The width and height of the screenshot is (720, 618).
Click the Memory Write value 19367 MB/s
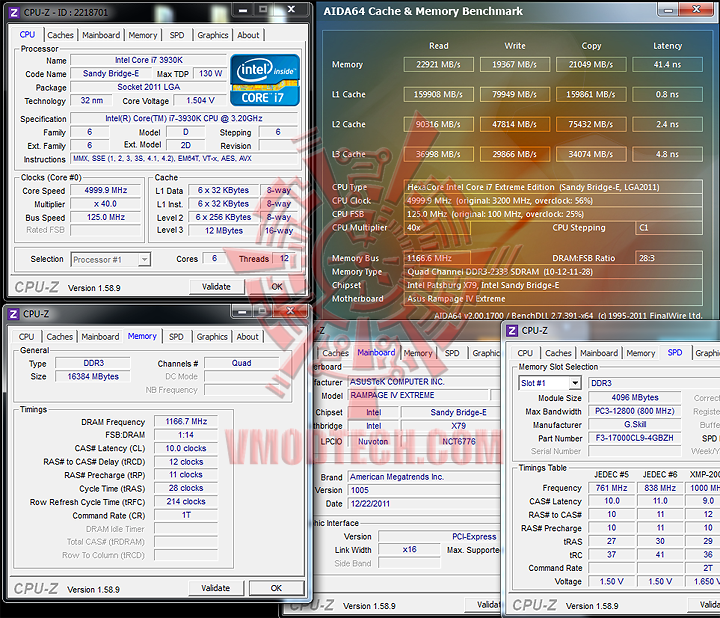515,65
